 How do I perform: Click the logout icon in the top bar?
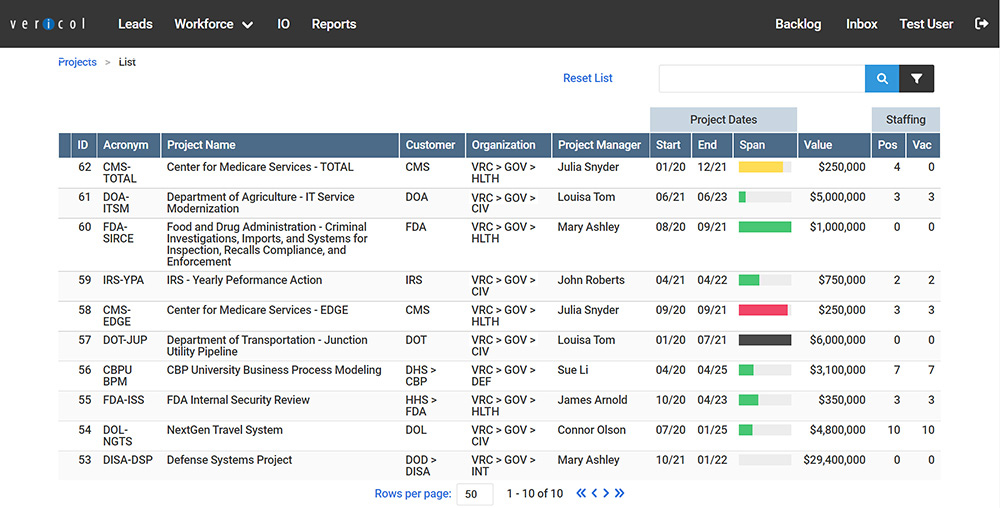(980, 24)
